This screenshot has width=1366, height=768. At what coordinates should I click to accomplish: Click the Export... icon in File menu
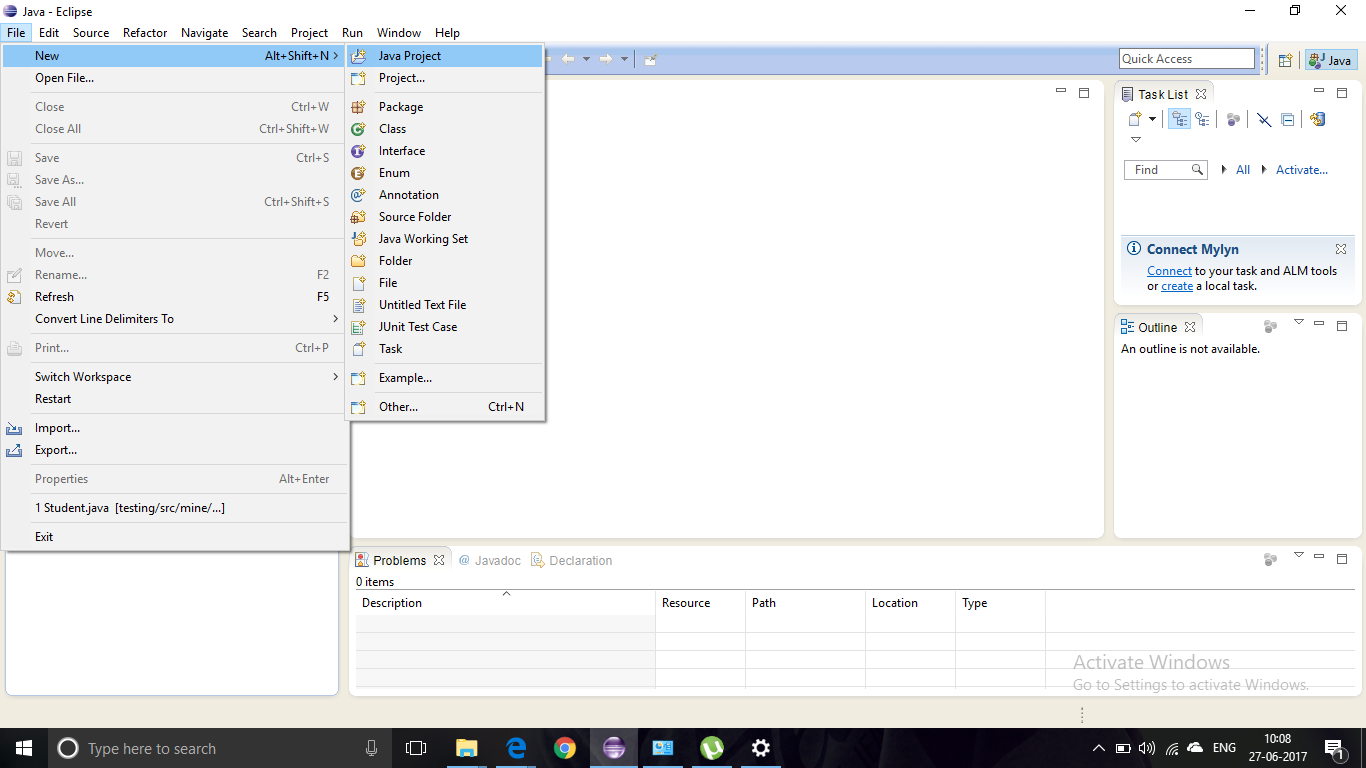(14, 450)
